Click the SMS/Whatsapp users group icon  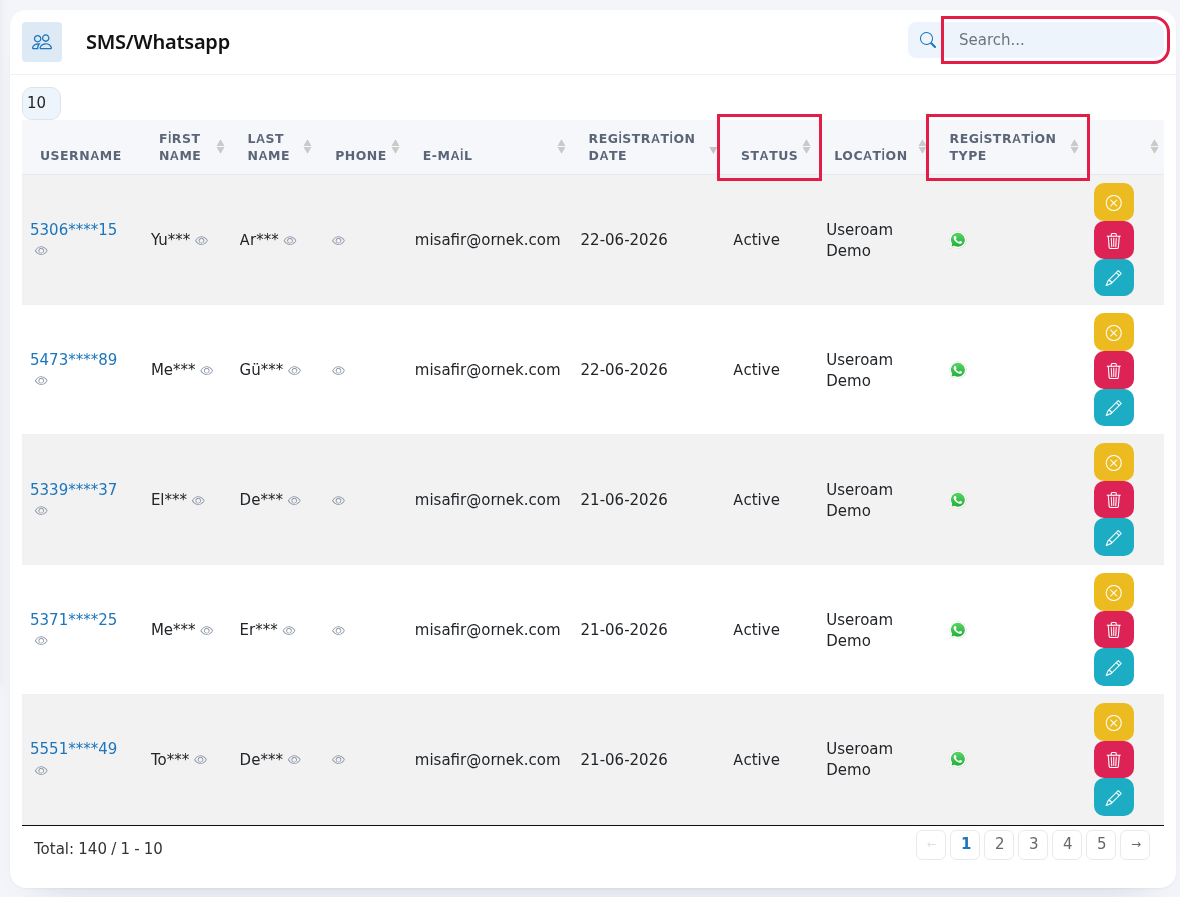click(42, 42)
